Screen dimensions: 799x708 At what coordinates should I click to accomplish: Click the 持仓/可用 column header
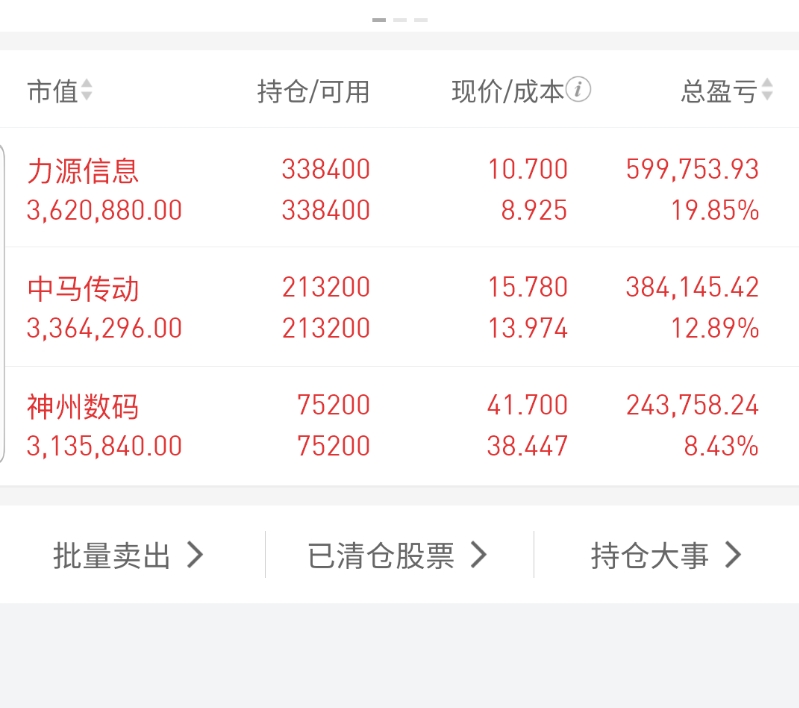(x=313, y=92)
